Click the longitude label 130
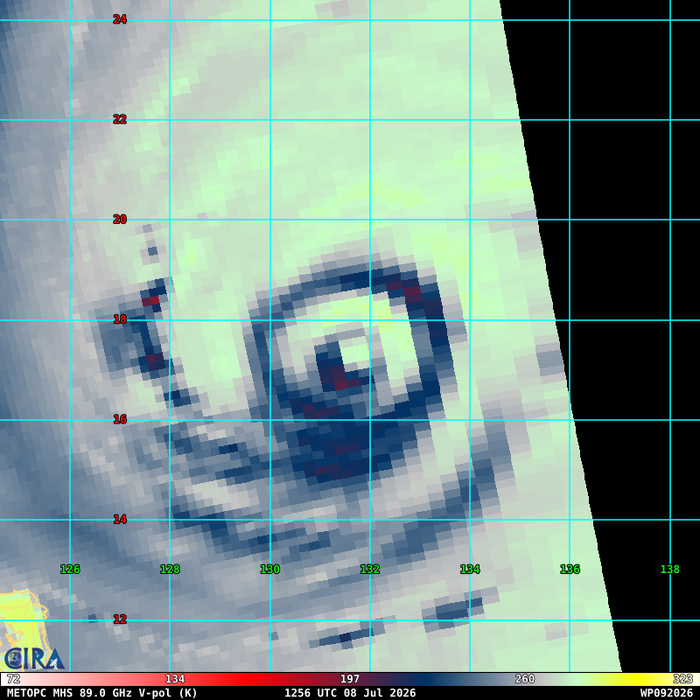Screen dimensions: 700x700 click(270, 569)
